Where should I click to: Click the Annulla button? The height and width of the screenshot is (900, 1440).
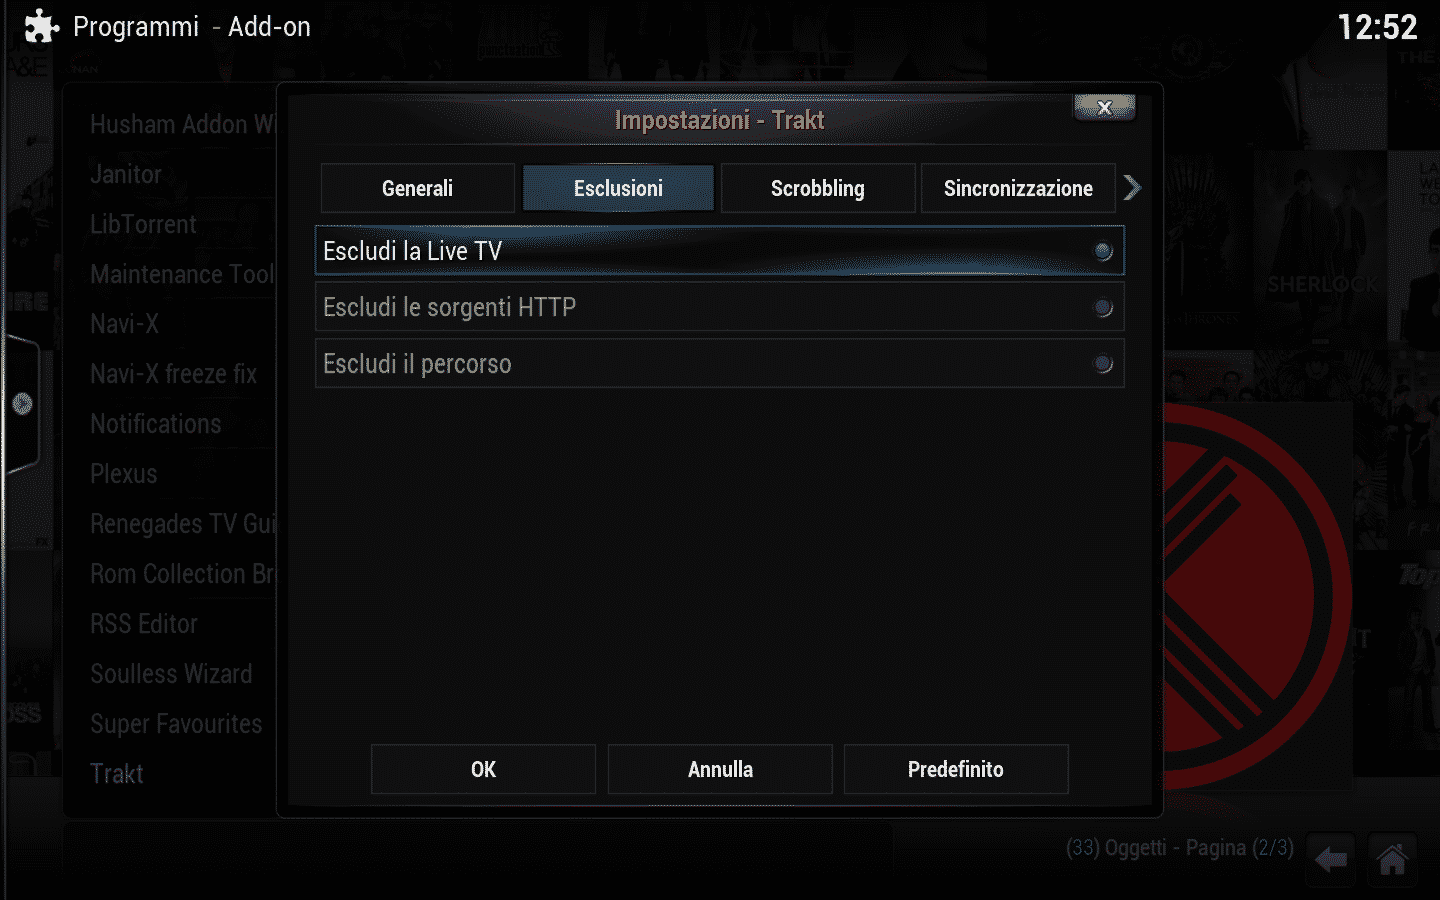click(720, 769)
